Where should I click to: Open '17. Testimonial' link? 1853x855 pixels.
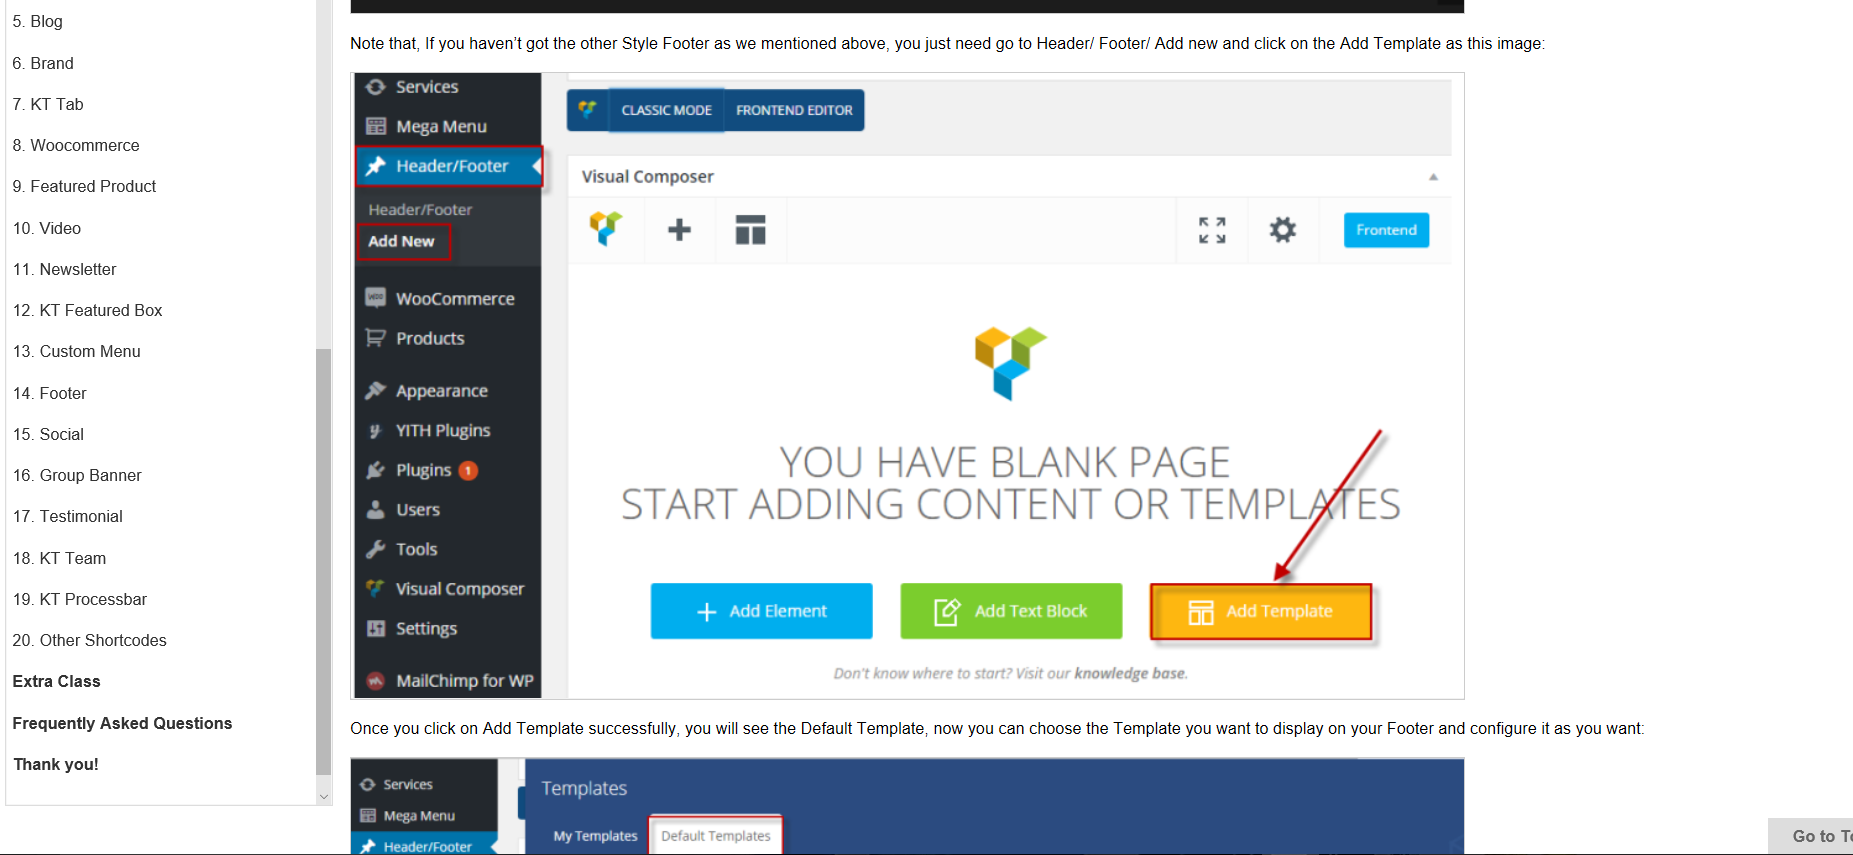point(68,516)
